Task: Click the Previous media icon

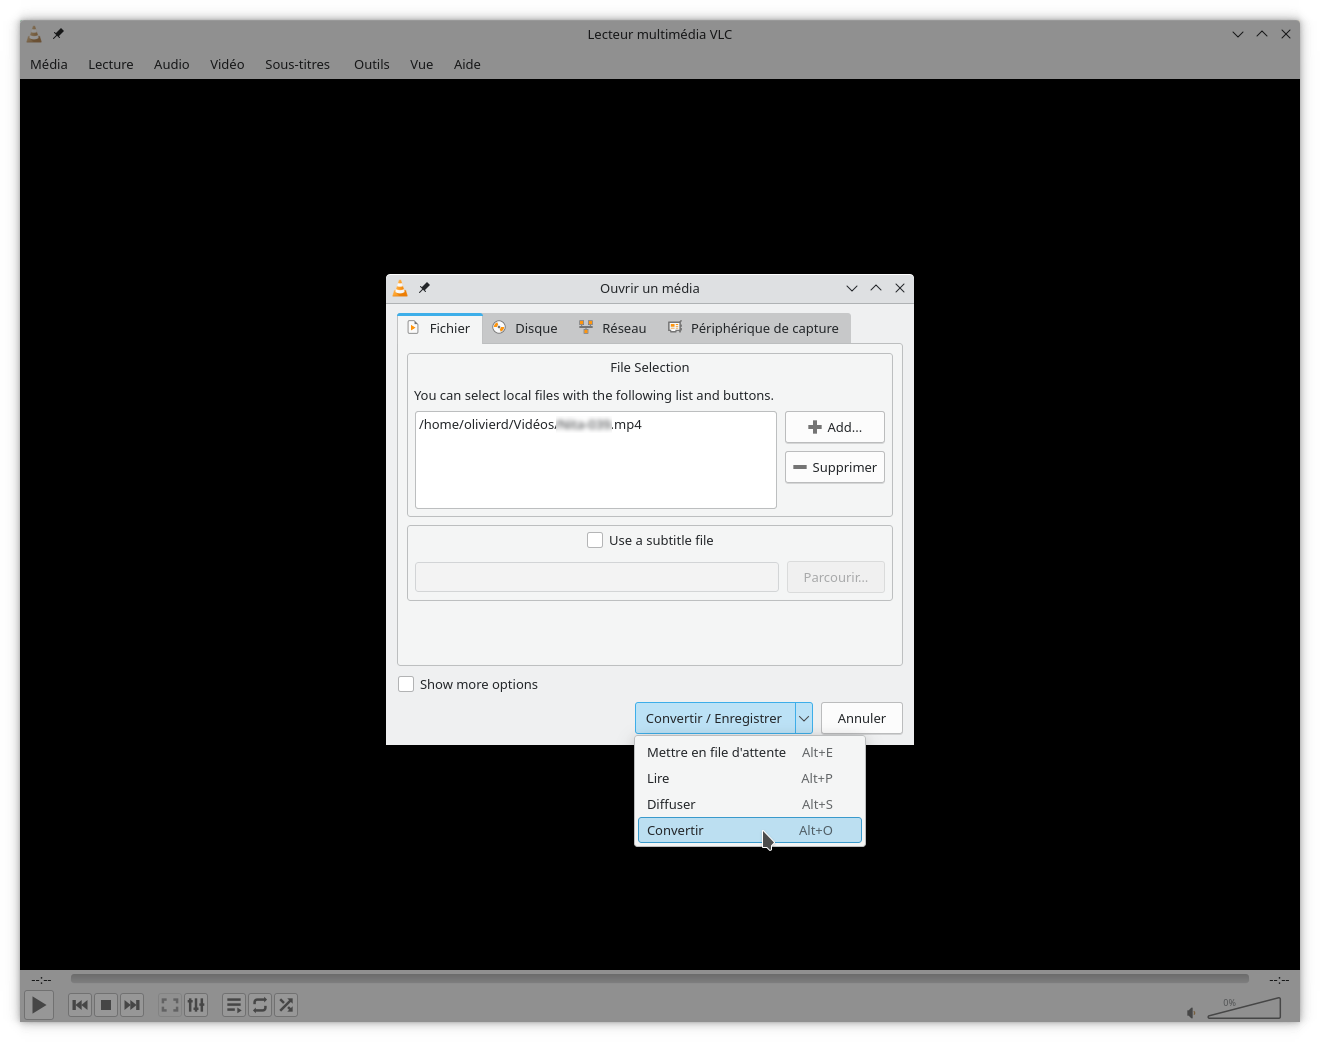Action: 80,1005
